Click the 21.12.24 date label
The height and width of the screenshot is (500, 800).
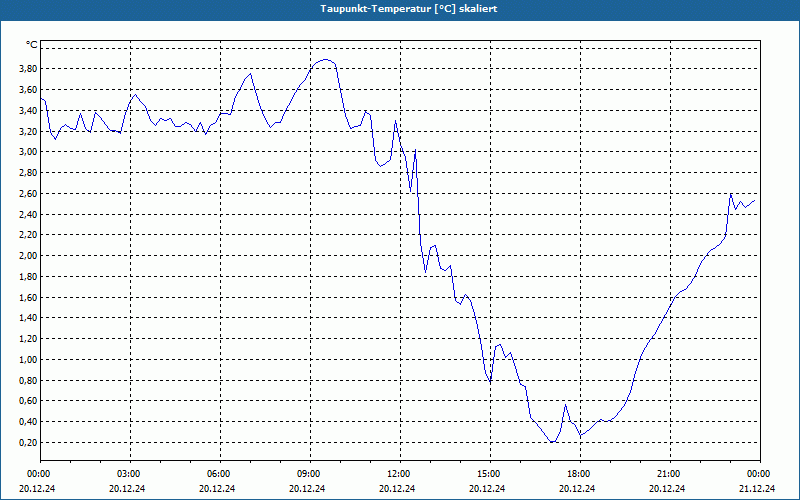click(757, 489)
